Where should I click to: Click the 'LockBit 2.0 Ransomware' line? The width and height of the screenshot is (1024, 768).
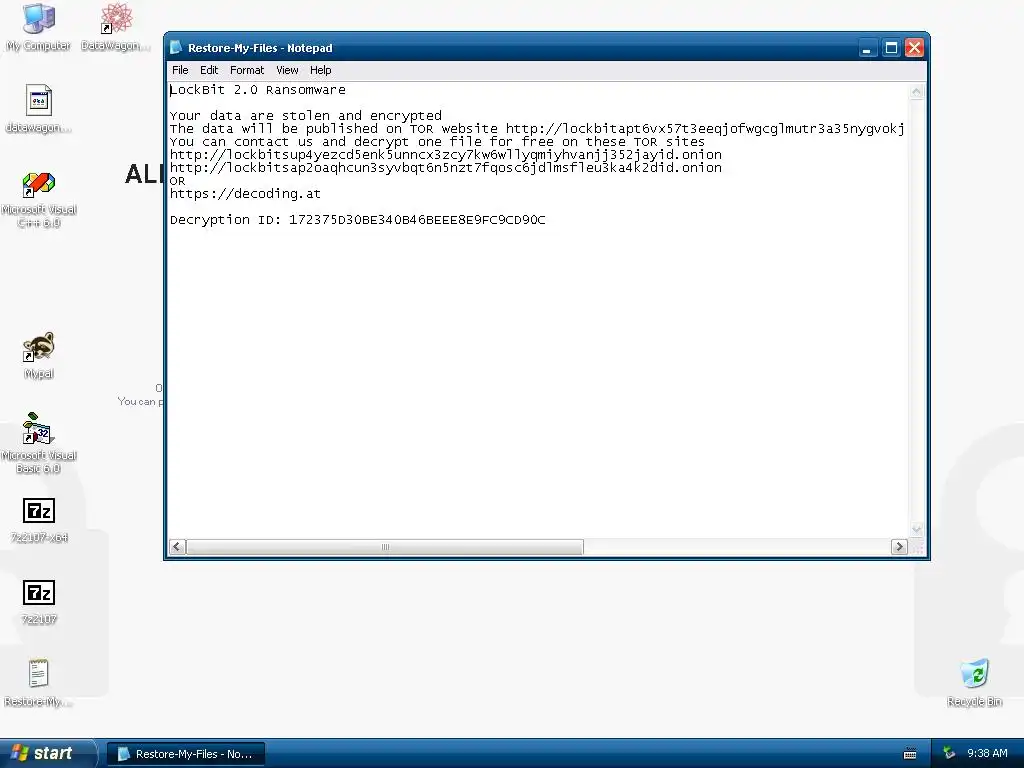coord(257,90)
